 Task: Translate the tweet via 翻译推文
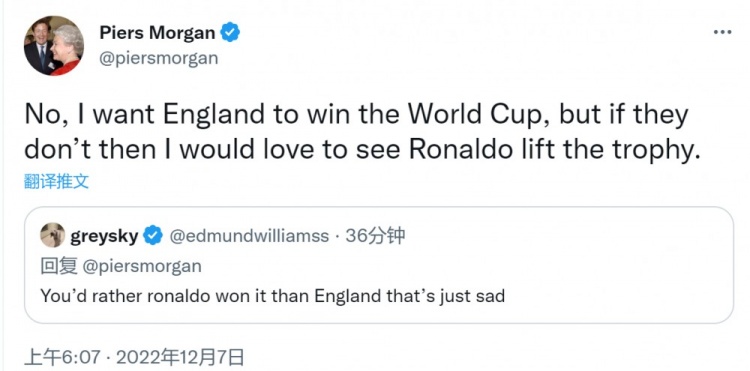pyautogui.click(x=56, y=181)
